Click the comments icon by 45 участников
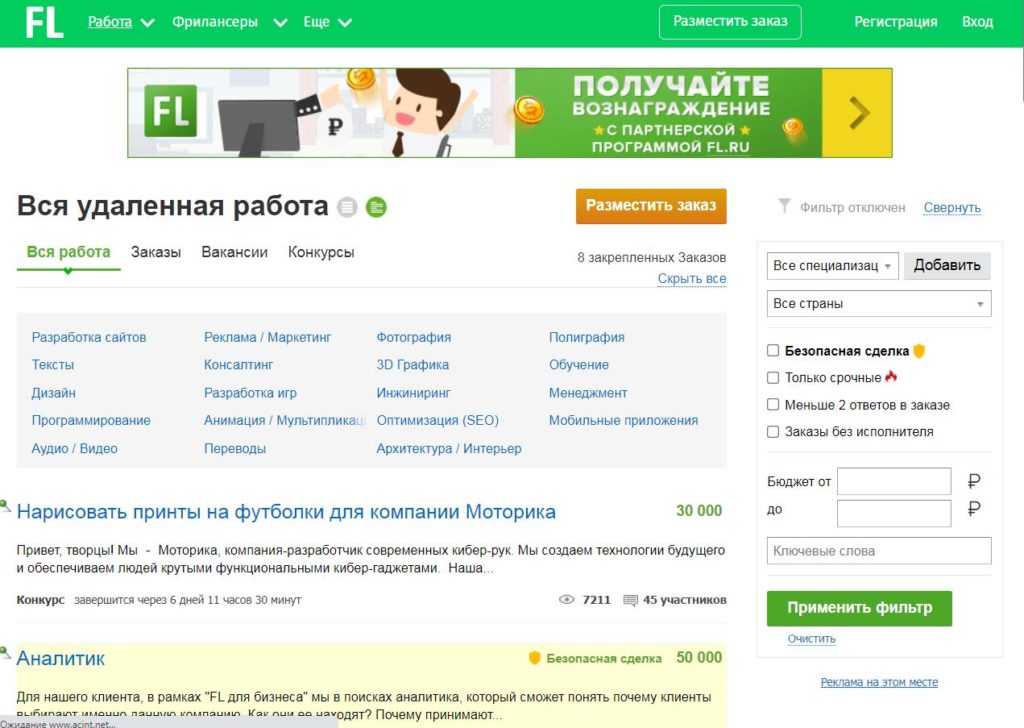The height and width of the screenshot is (728, 1024). pos(630,600)
